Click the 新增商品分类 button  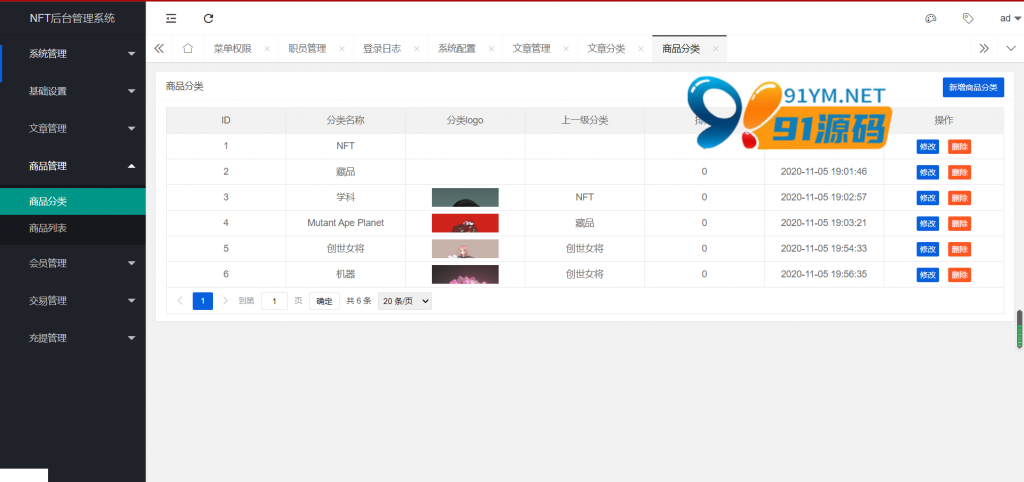(x=973, y=87)
